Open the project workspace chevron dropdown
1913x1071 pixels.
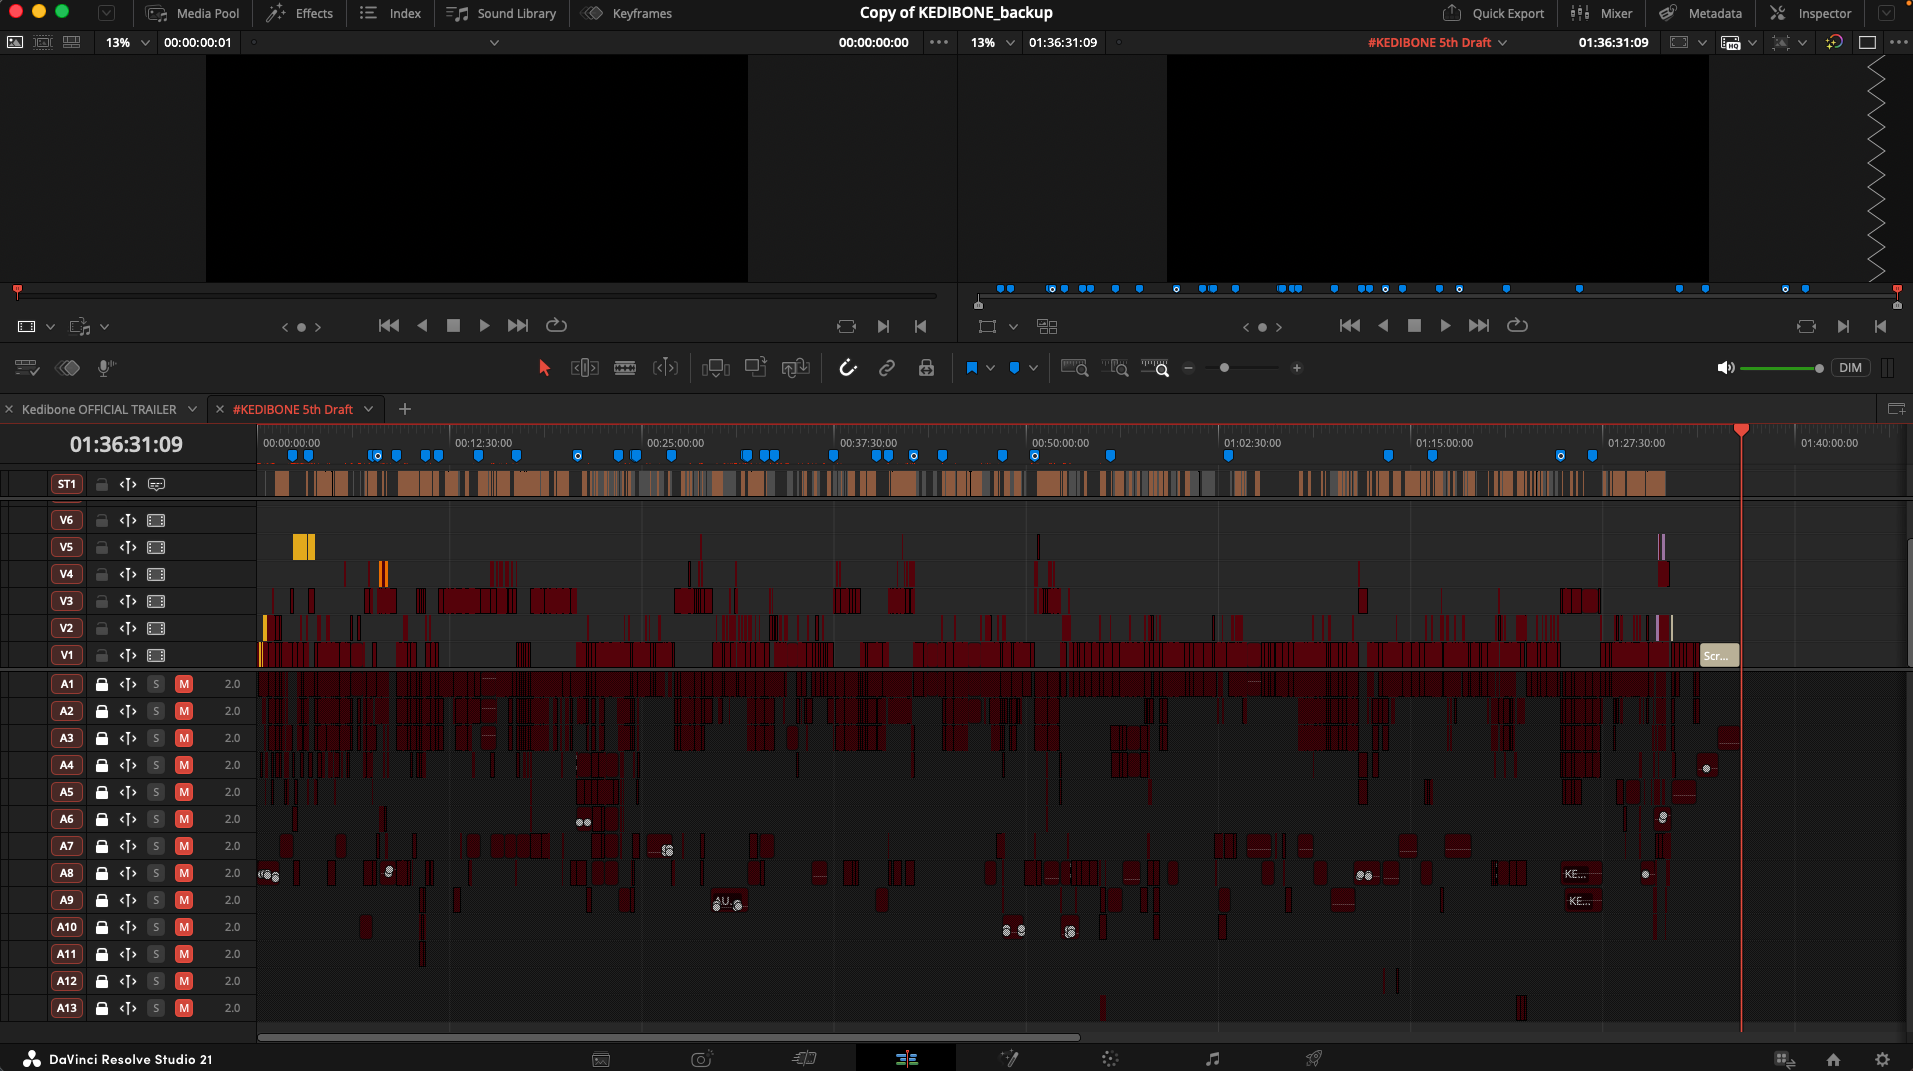106,13
